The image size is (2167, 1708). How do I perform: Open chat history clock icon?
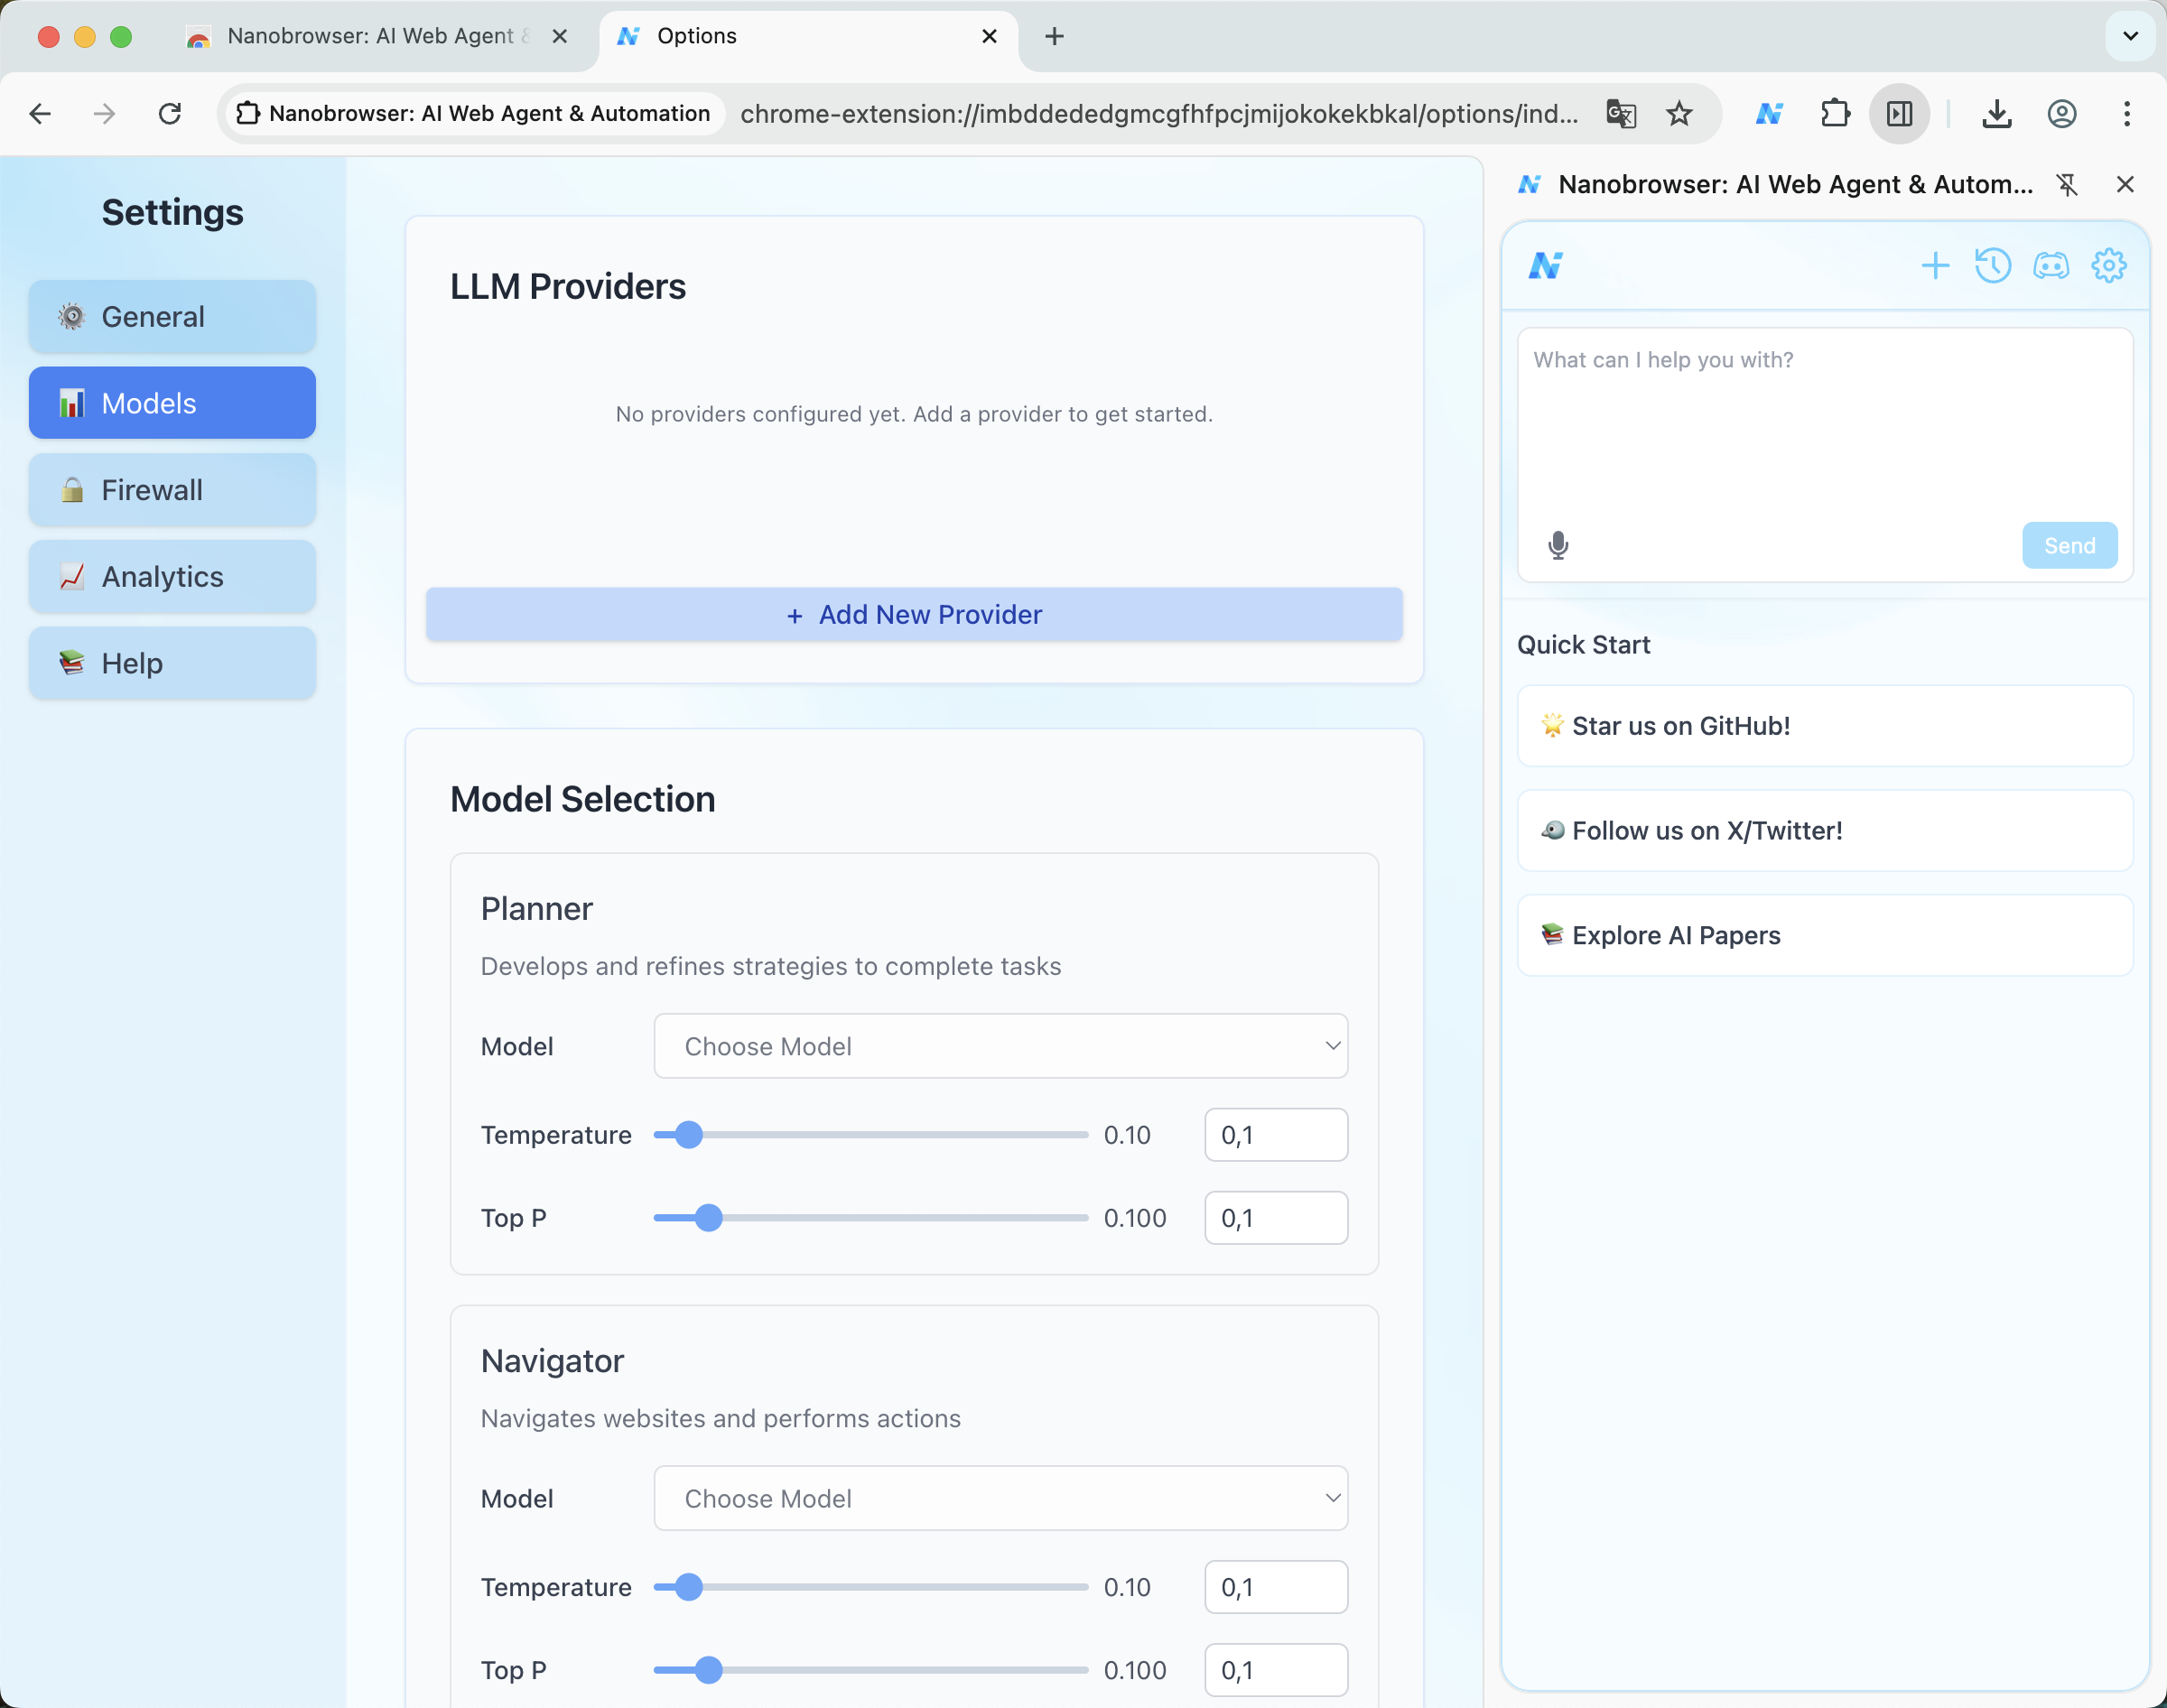pos(1992,266)
